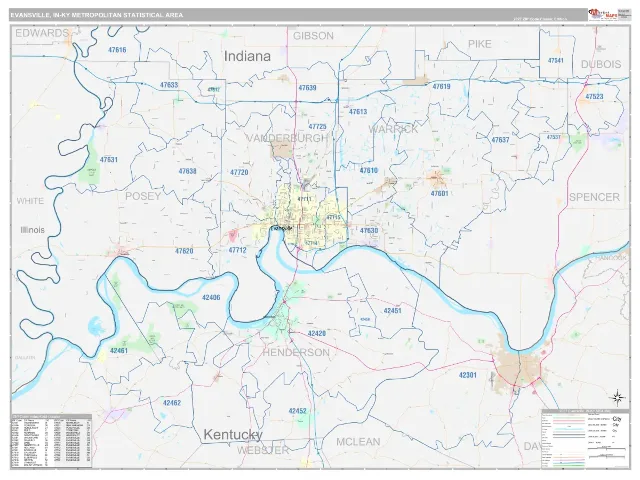Click the Market Maps logo at top right
Screen dimensions: 640x480
point(603,14)
